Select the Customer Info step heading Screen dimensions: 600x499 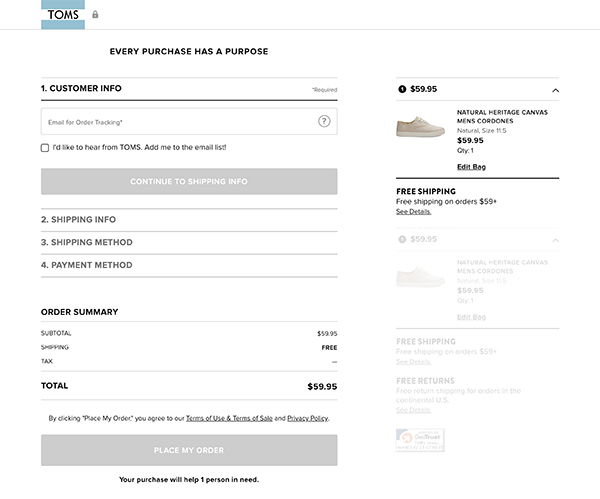(81, 88)
